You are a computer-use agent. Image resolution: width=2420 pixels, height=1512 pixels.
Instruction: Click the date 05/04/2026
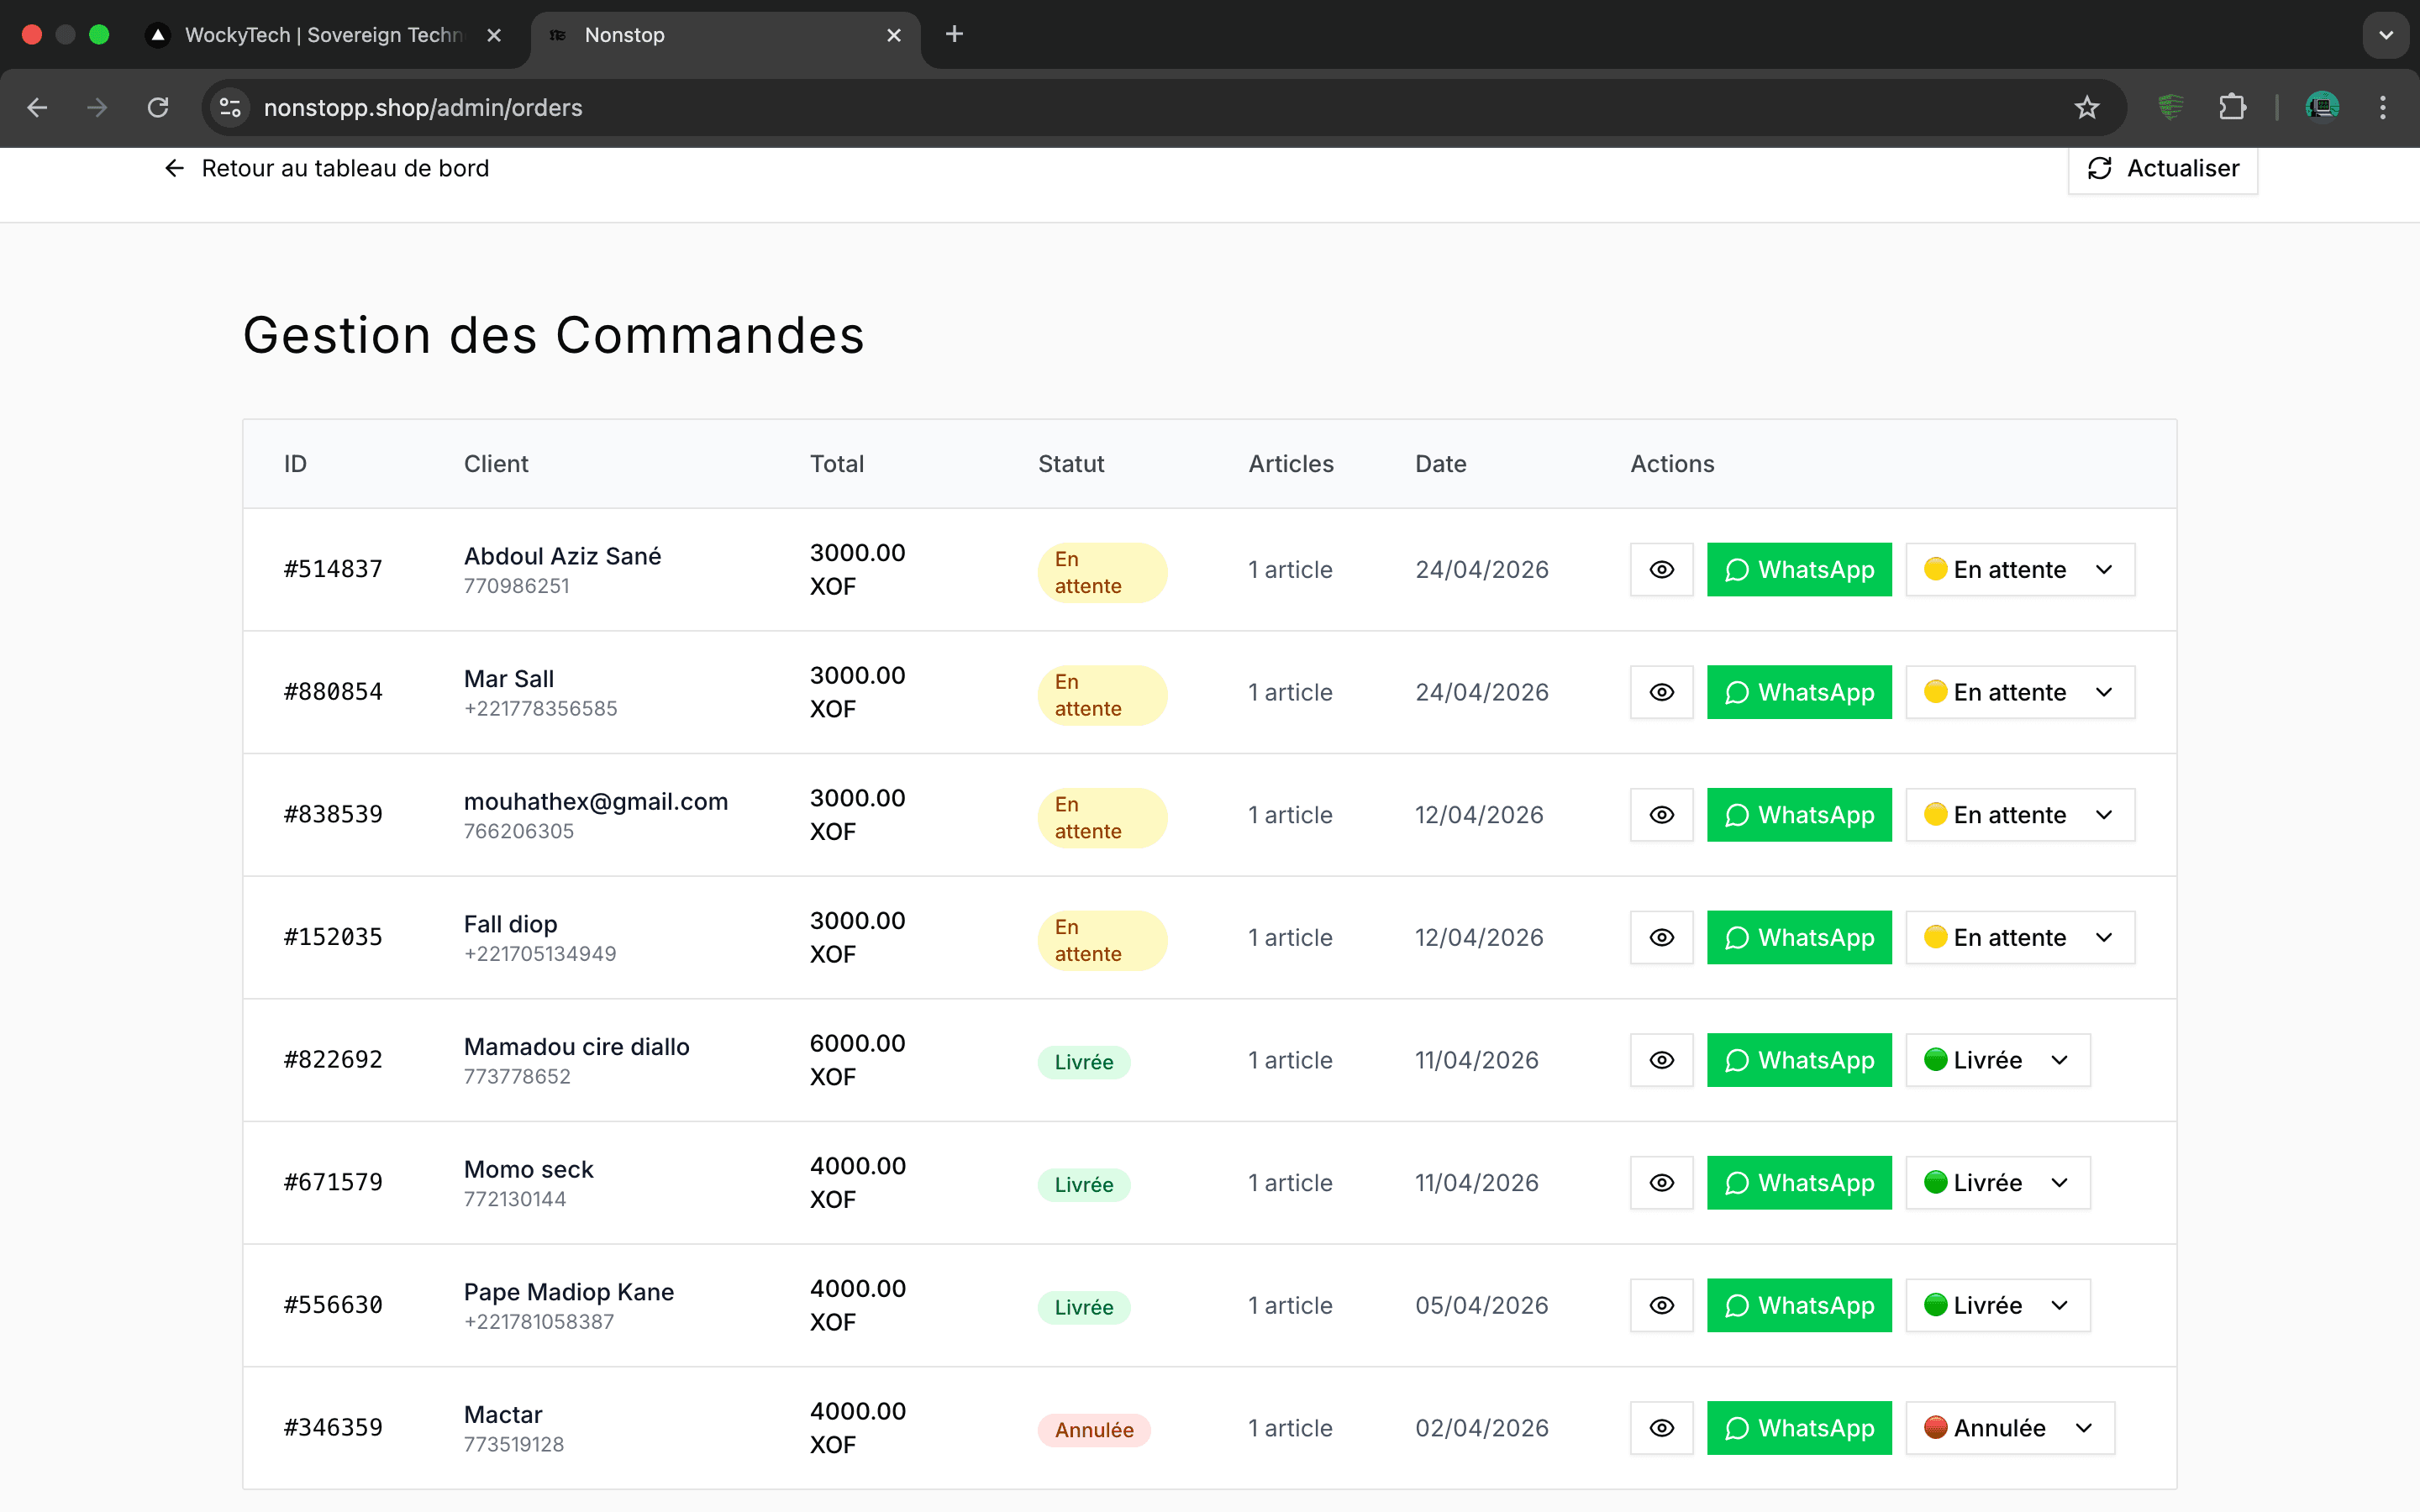(x=1482, y=1305)
